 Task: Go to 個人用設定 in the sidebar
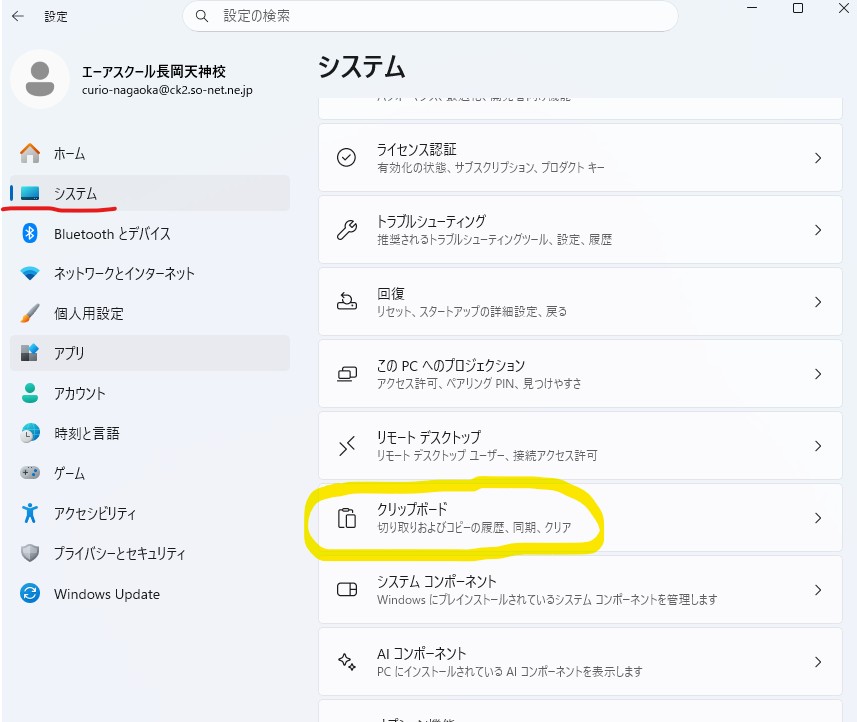(x=88, y=313)
